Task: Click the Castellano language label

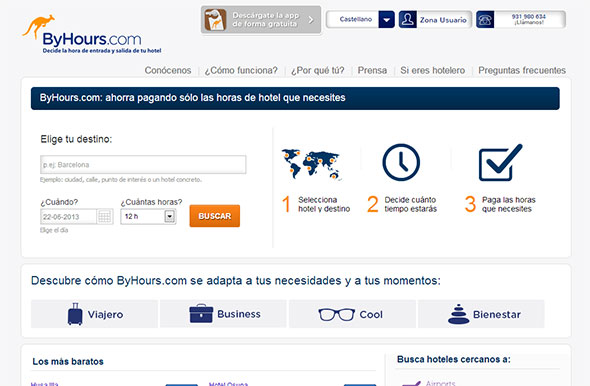Action: 356,19
